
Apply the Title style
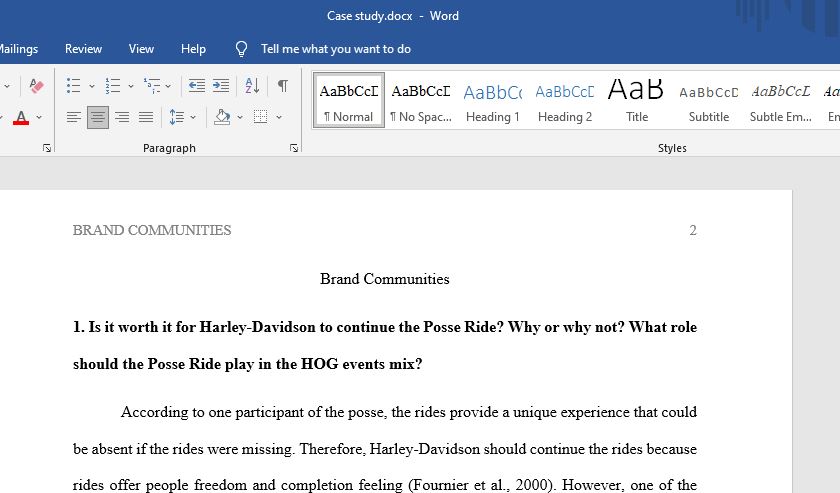(636, 101)
